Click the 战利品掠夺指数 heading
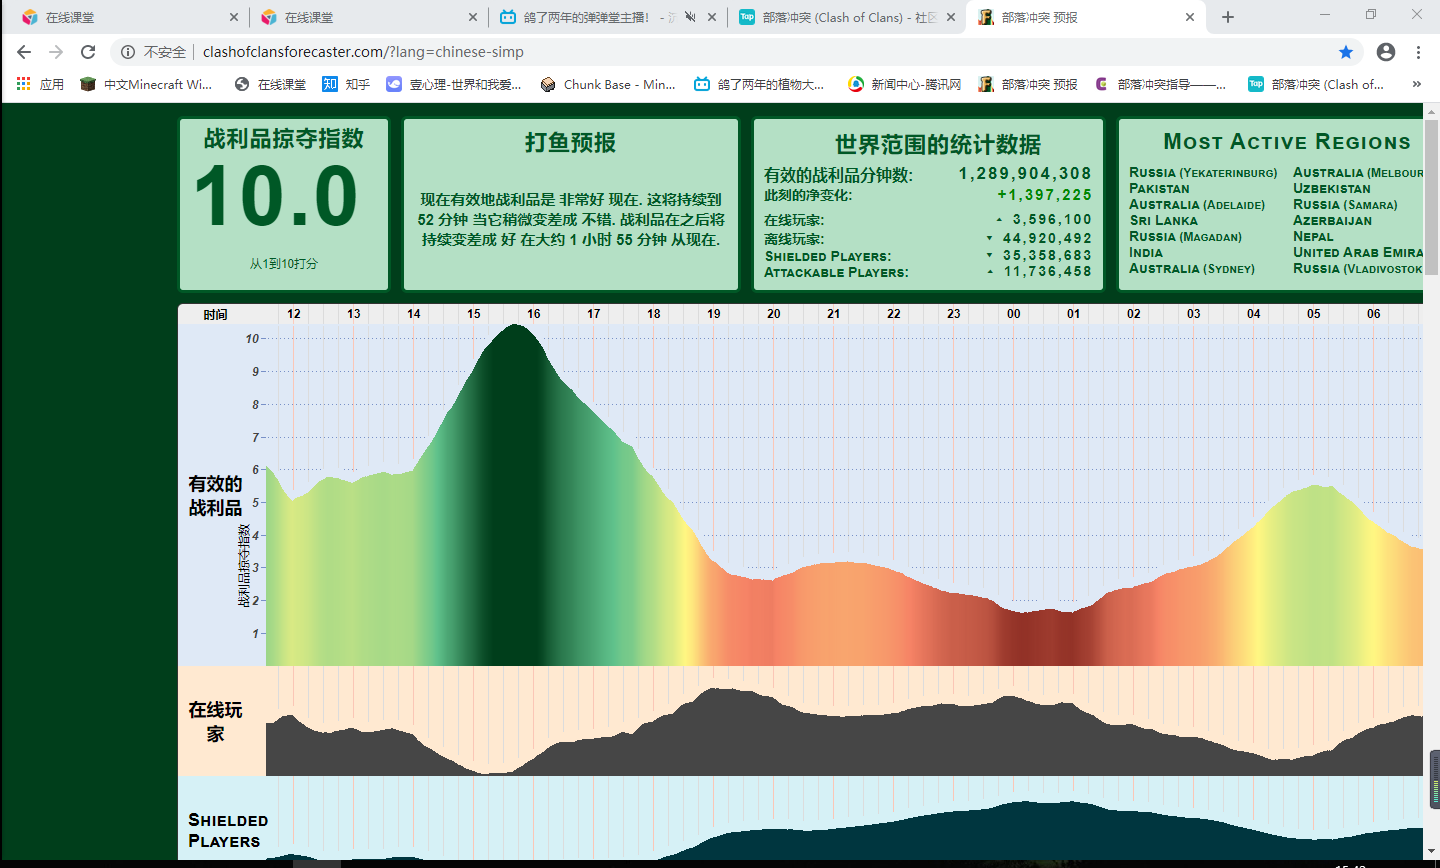Viewport: 1440px width, 868px height. (x=284, y=138)
